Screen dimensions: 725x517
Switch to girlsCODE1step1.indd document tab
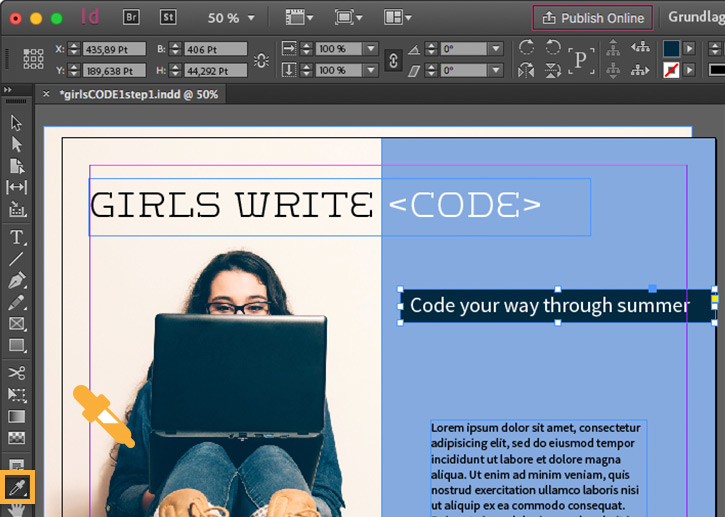point(139,94)
